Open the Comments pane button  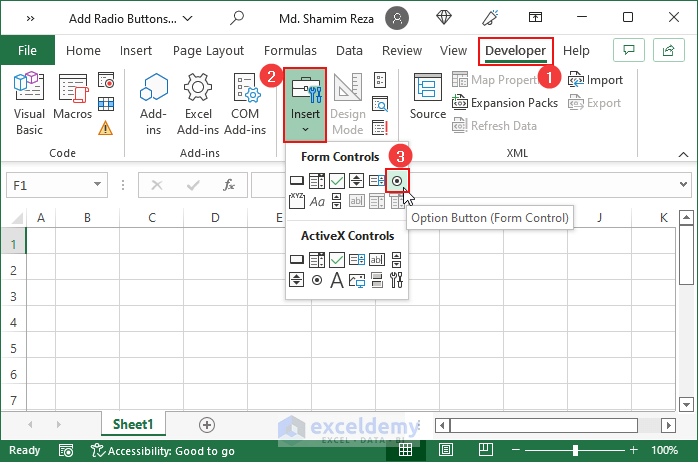pos(629,50)
